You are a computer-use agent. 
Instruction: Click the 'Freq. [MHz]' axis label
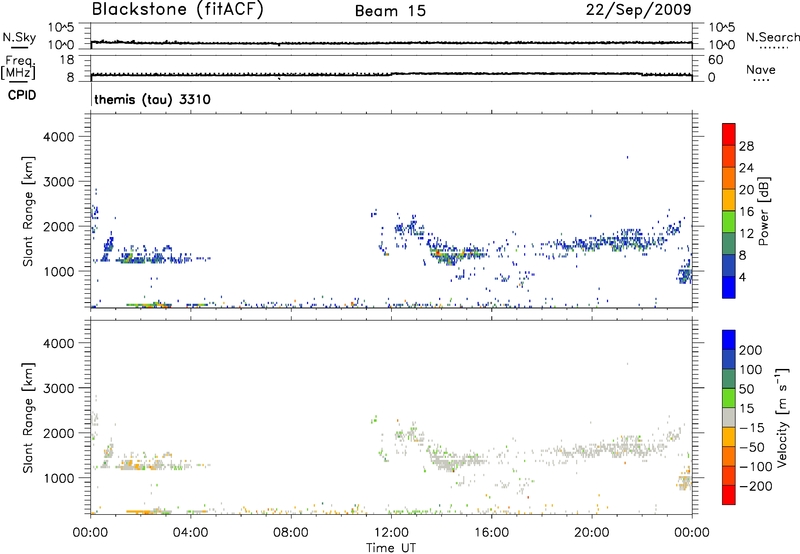coord(18,67)
